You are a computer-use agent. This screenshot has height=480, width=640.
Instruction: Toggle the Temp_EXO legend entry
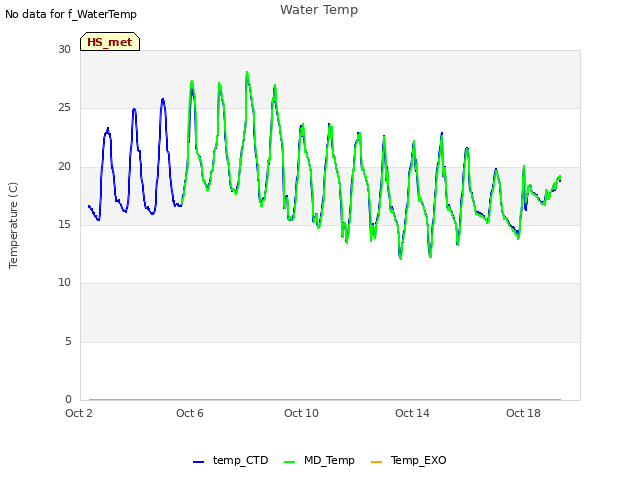coord(408,460)
